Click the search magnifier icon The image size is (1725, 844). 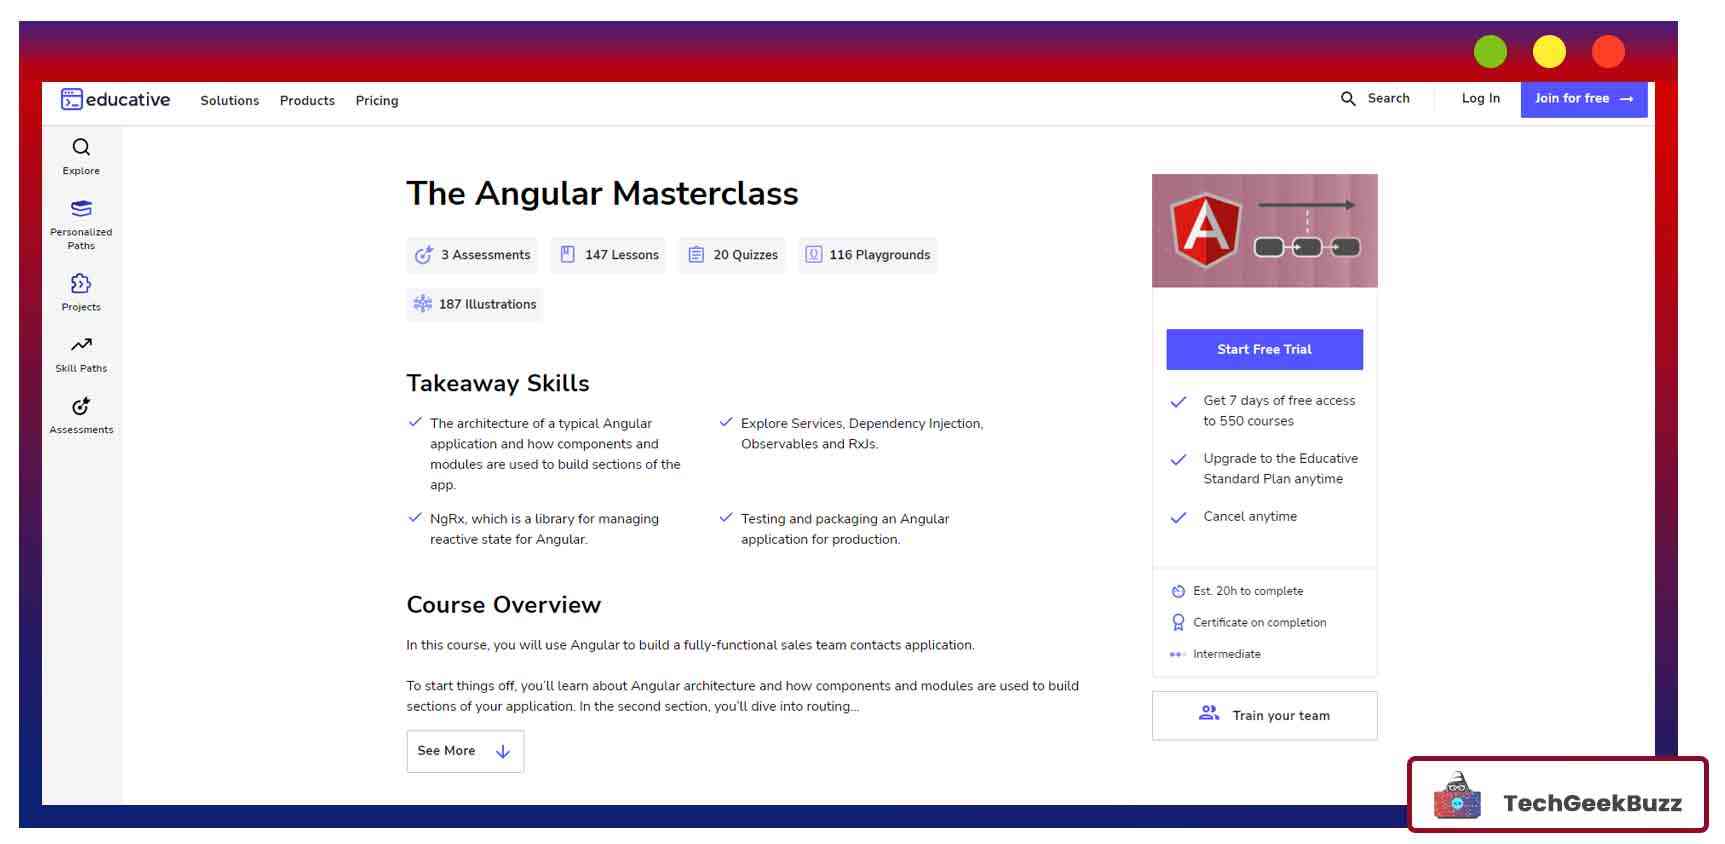[x=1348, y=99]
